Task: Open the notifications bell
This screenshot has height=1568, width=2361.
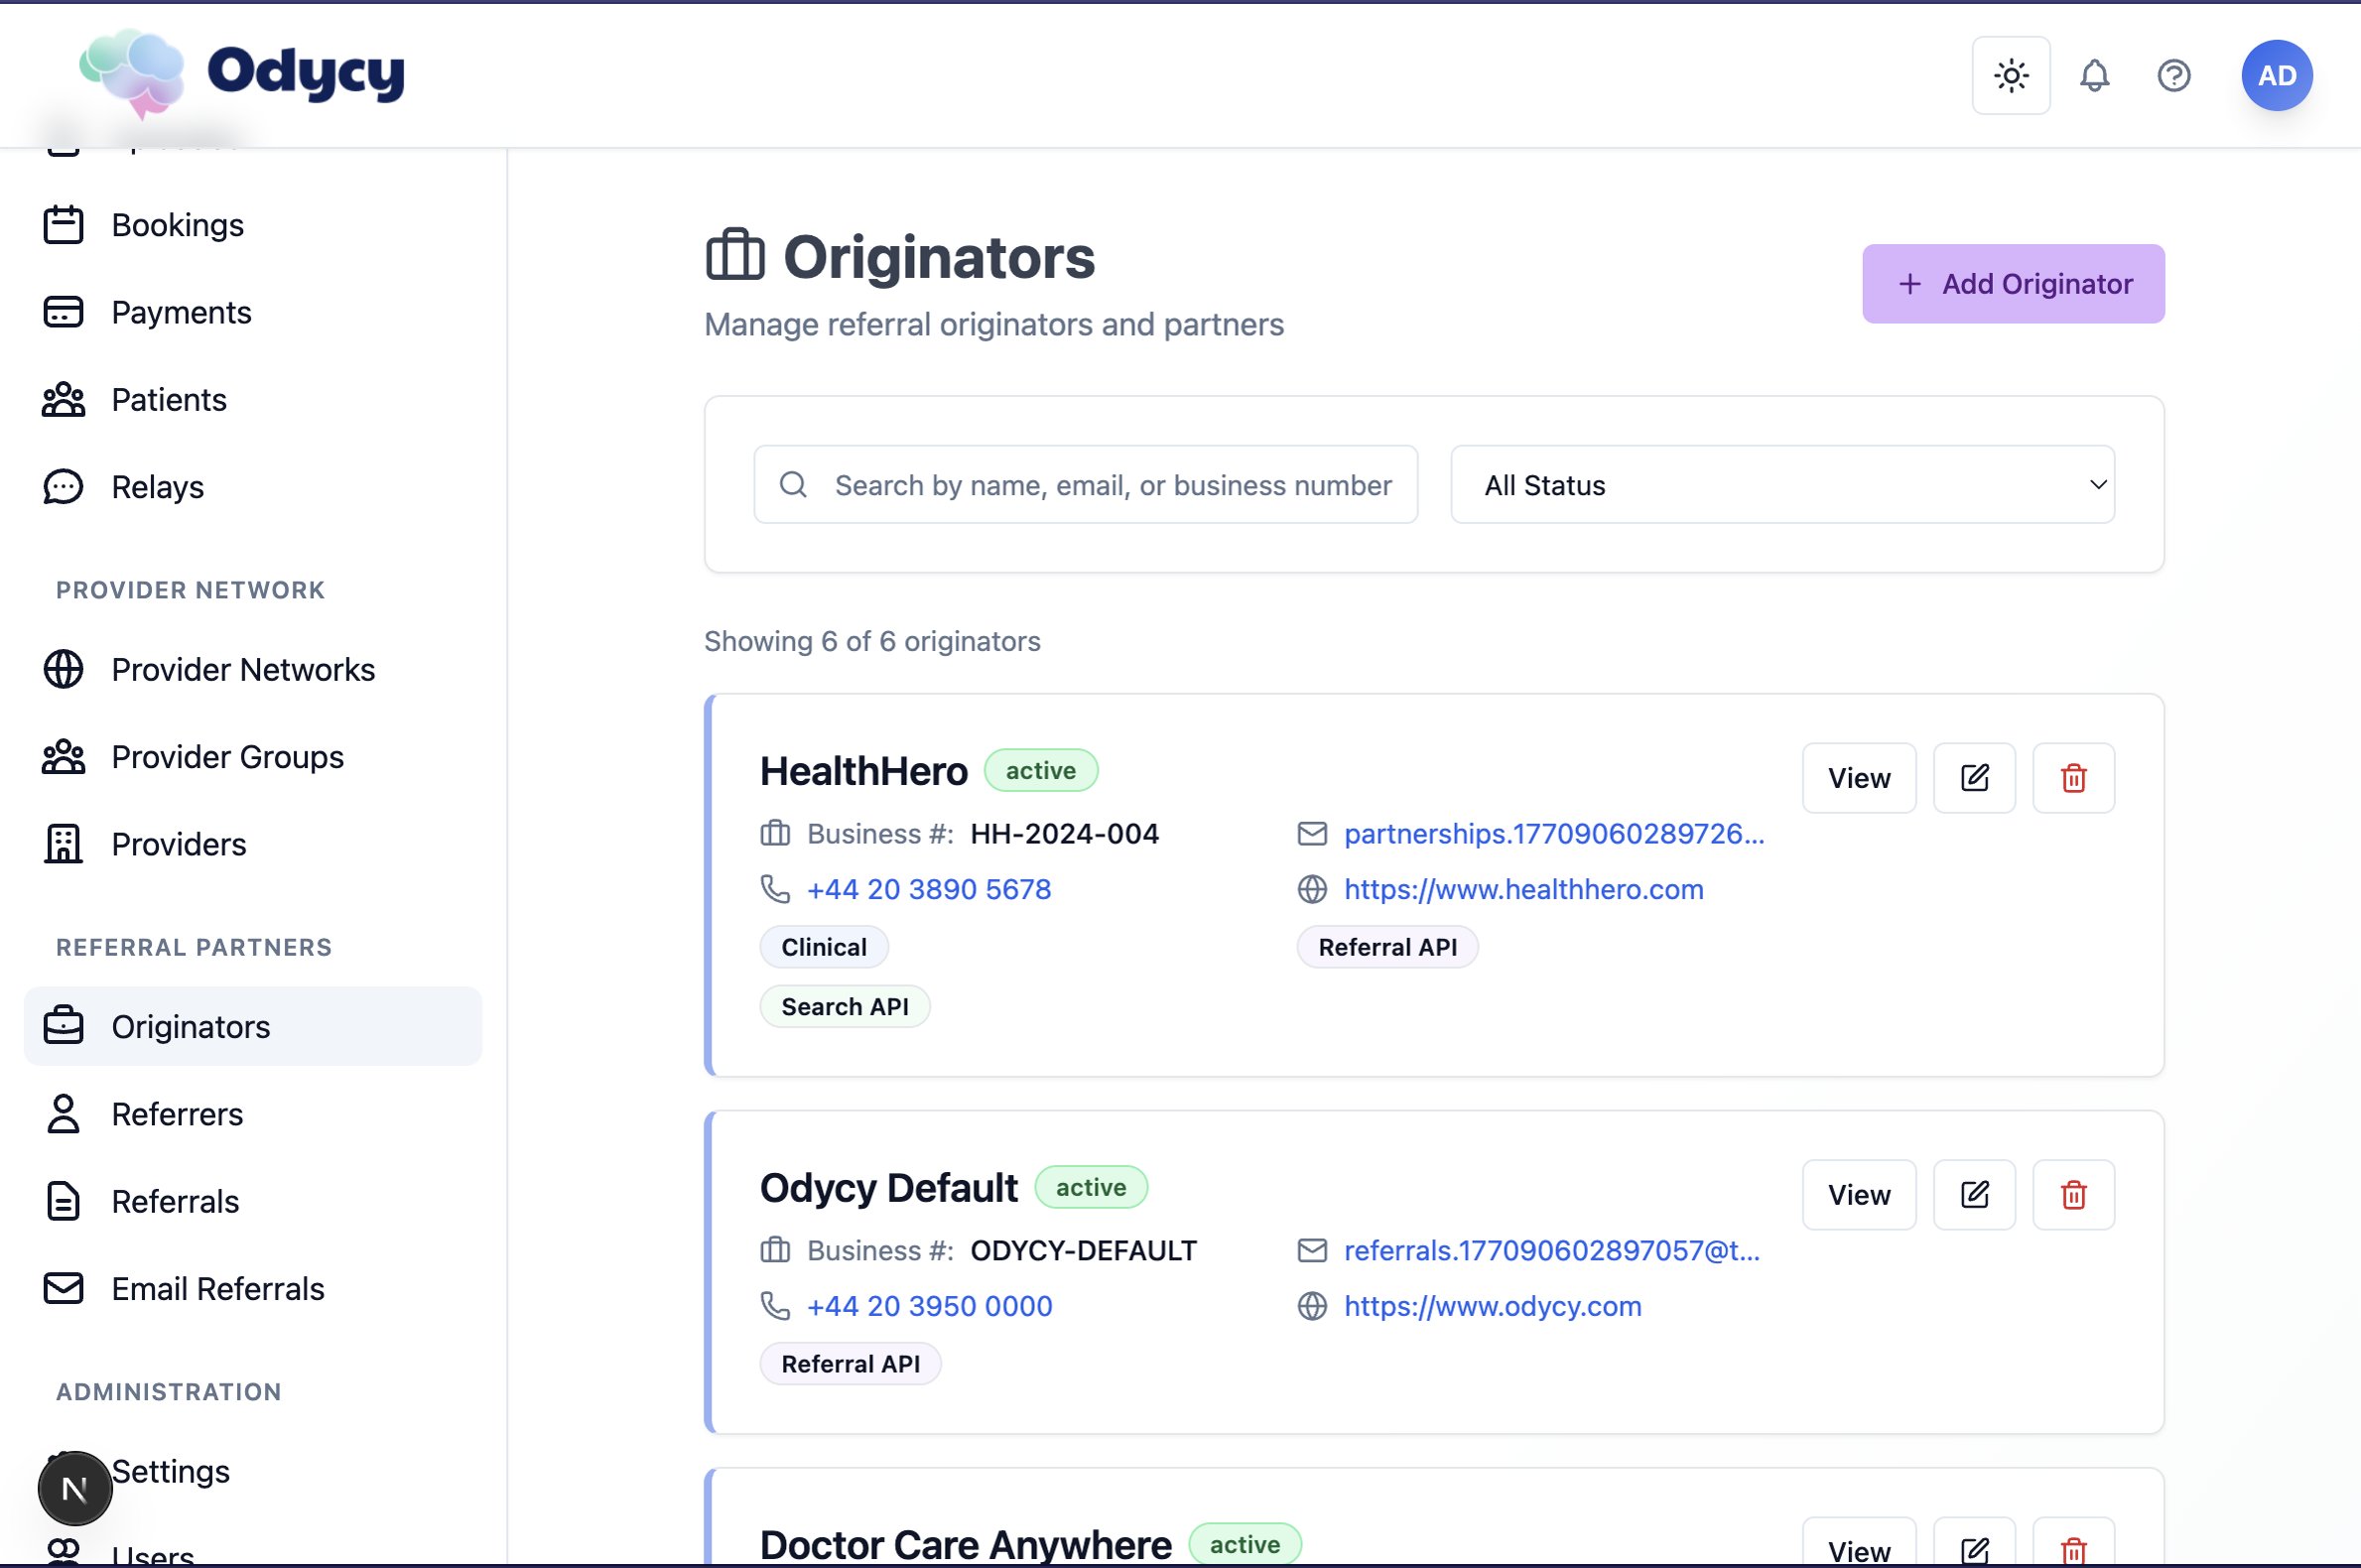Action: pos(2093,76)
